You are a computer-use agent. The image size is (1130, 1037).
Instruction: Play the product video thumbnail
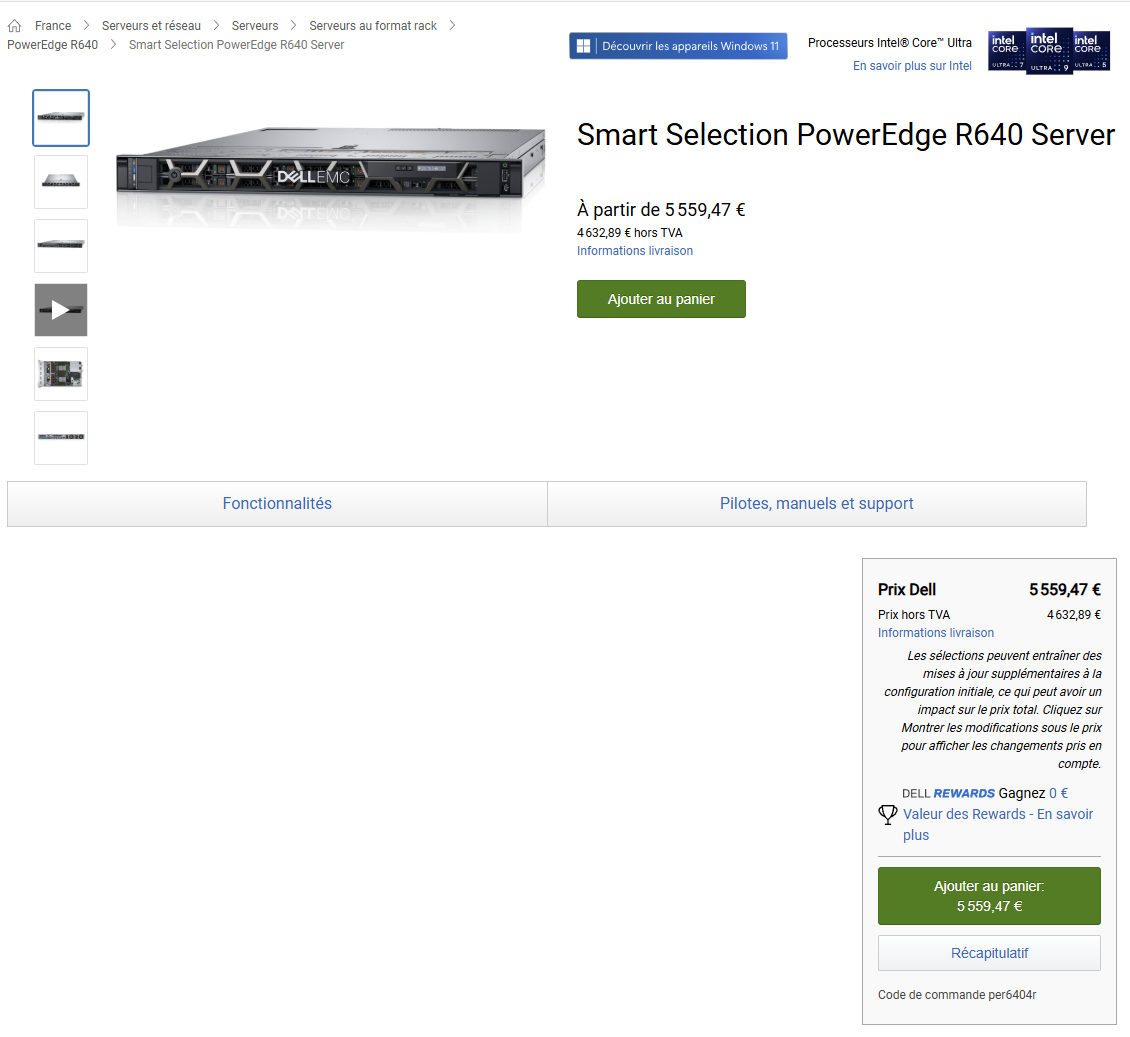click(x=61, y=310)
